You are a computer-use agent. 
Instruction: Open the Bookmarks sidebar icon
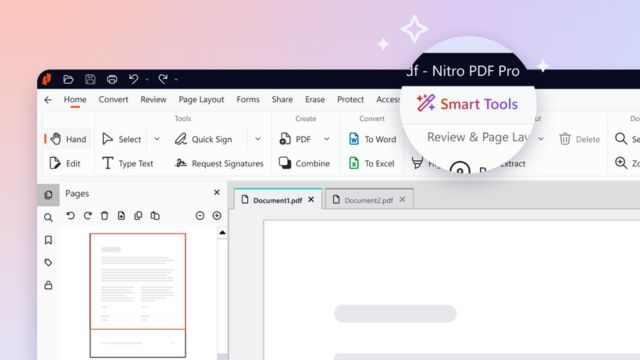coord(48,240)
